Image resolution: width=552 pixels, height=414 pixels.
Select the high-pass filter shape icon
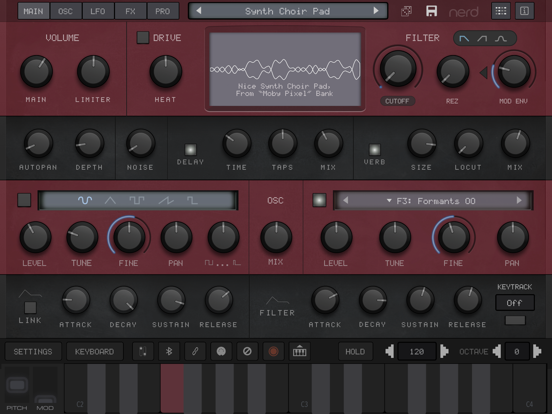pyautogui.click(x=482, y=39)
